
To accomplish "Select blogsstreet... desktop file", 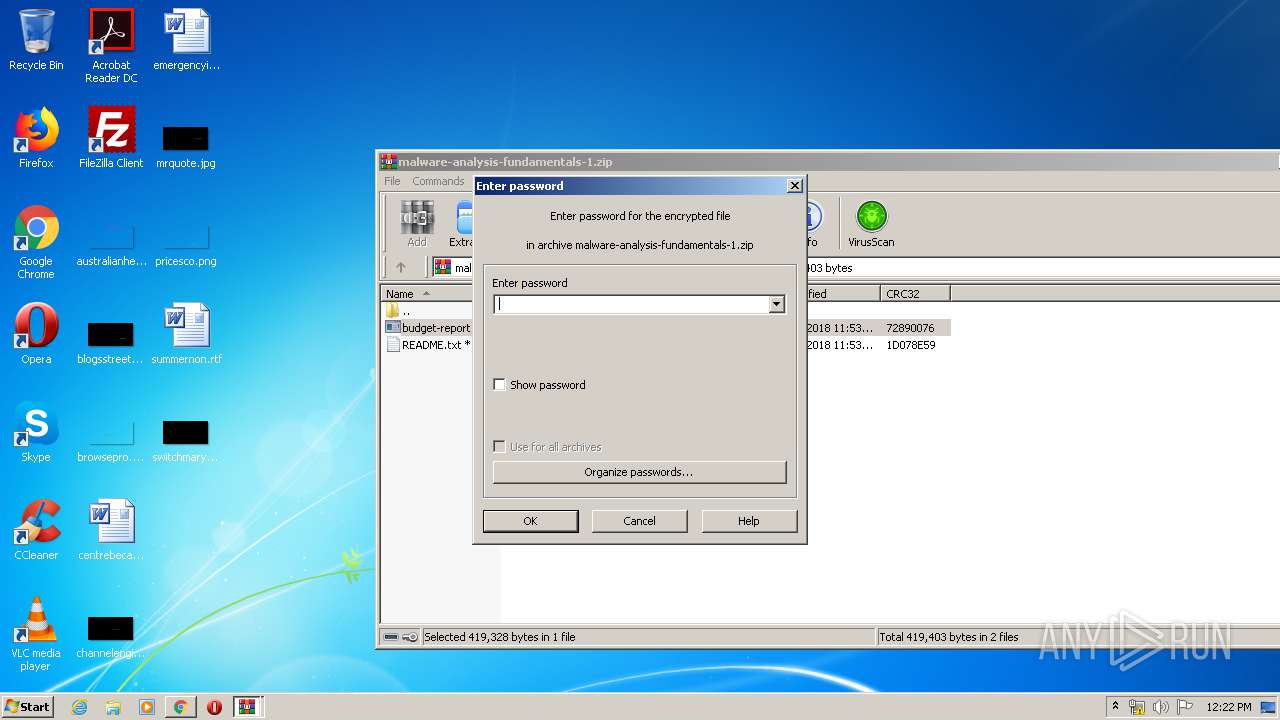I will click(x=111, y=342).
